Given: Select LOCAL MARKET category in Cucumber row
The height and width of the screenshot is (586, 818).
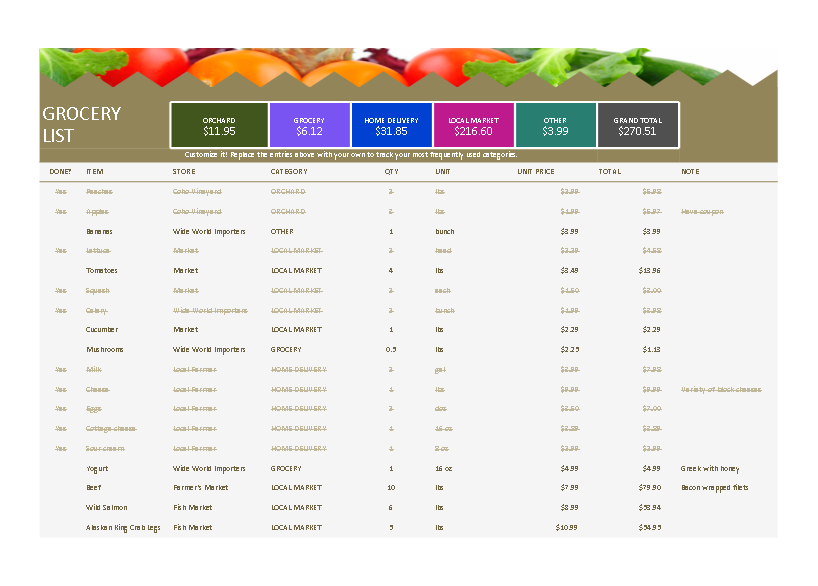Looking at the screenshot, I should (x=296, y=329).
